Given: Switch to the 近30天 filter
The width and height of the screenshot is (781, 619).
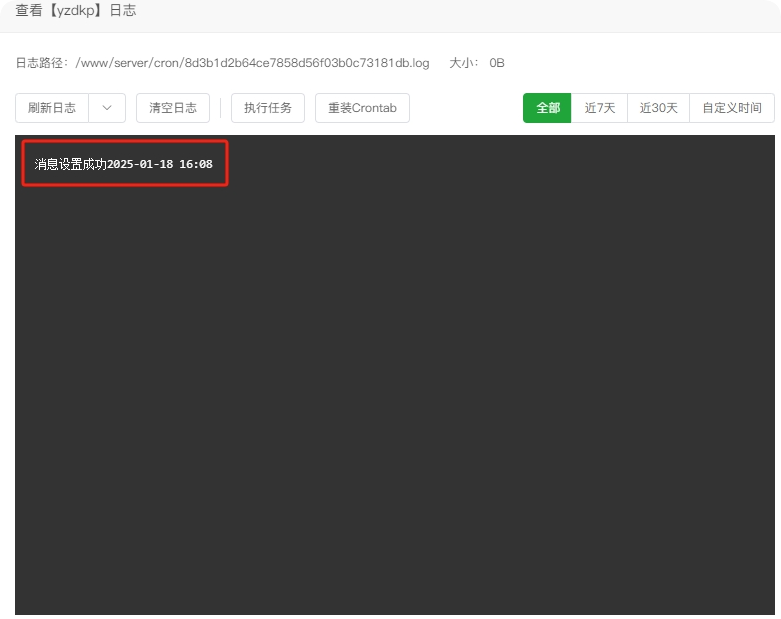Looking at the screenshot, I should click(658, 108).
